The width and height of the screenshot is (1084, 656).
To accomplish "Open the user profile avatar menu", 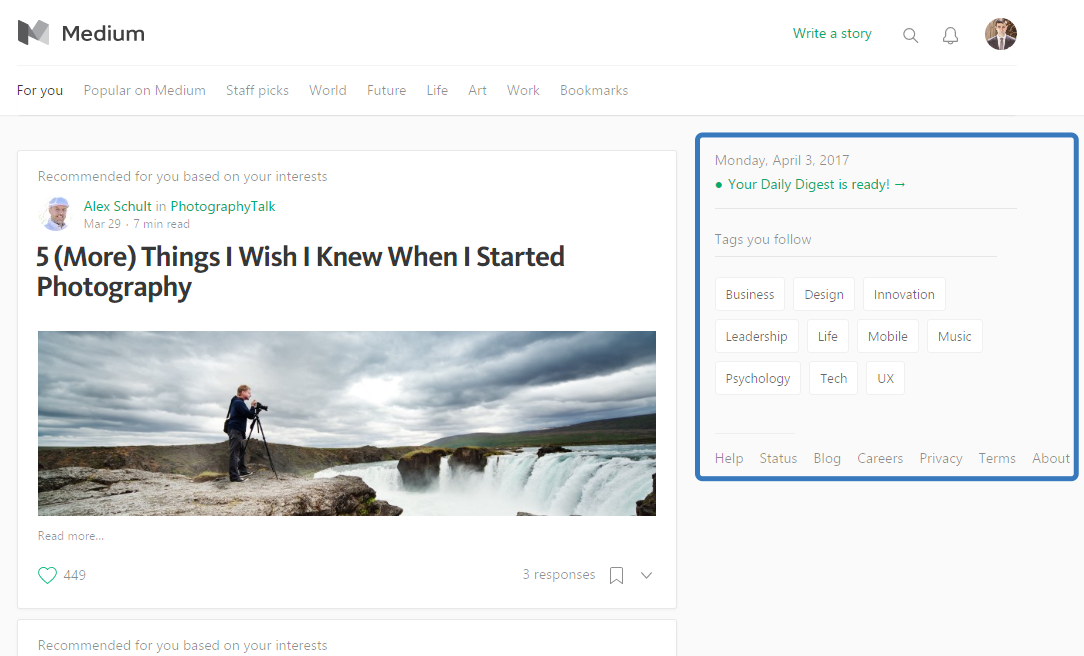I will pyautogui.click(x=1000, y=34).
